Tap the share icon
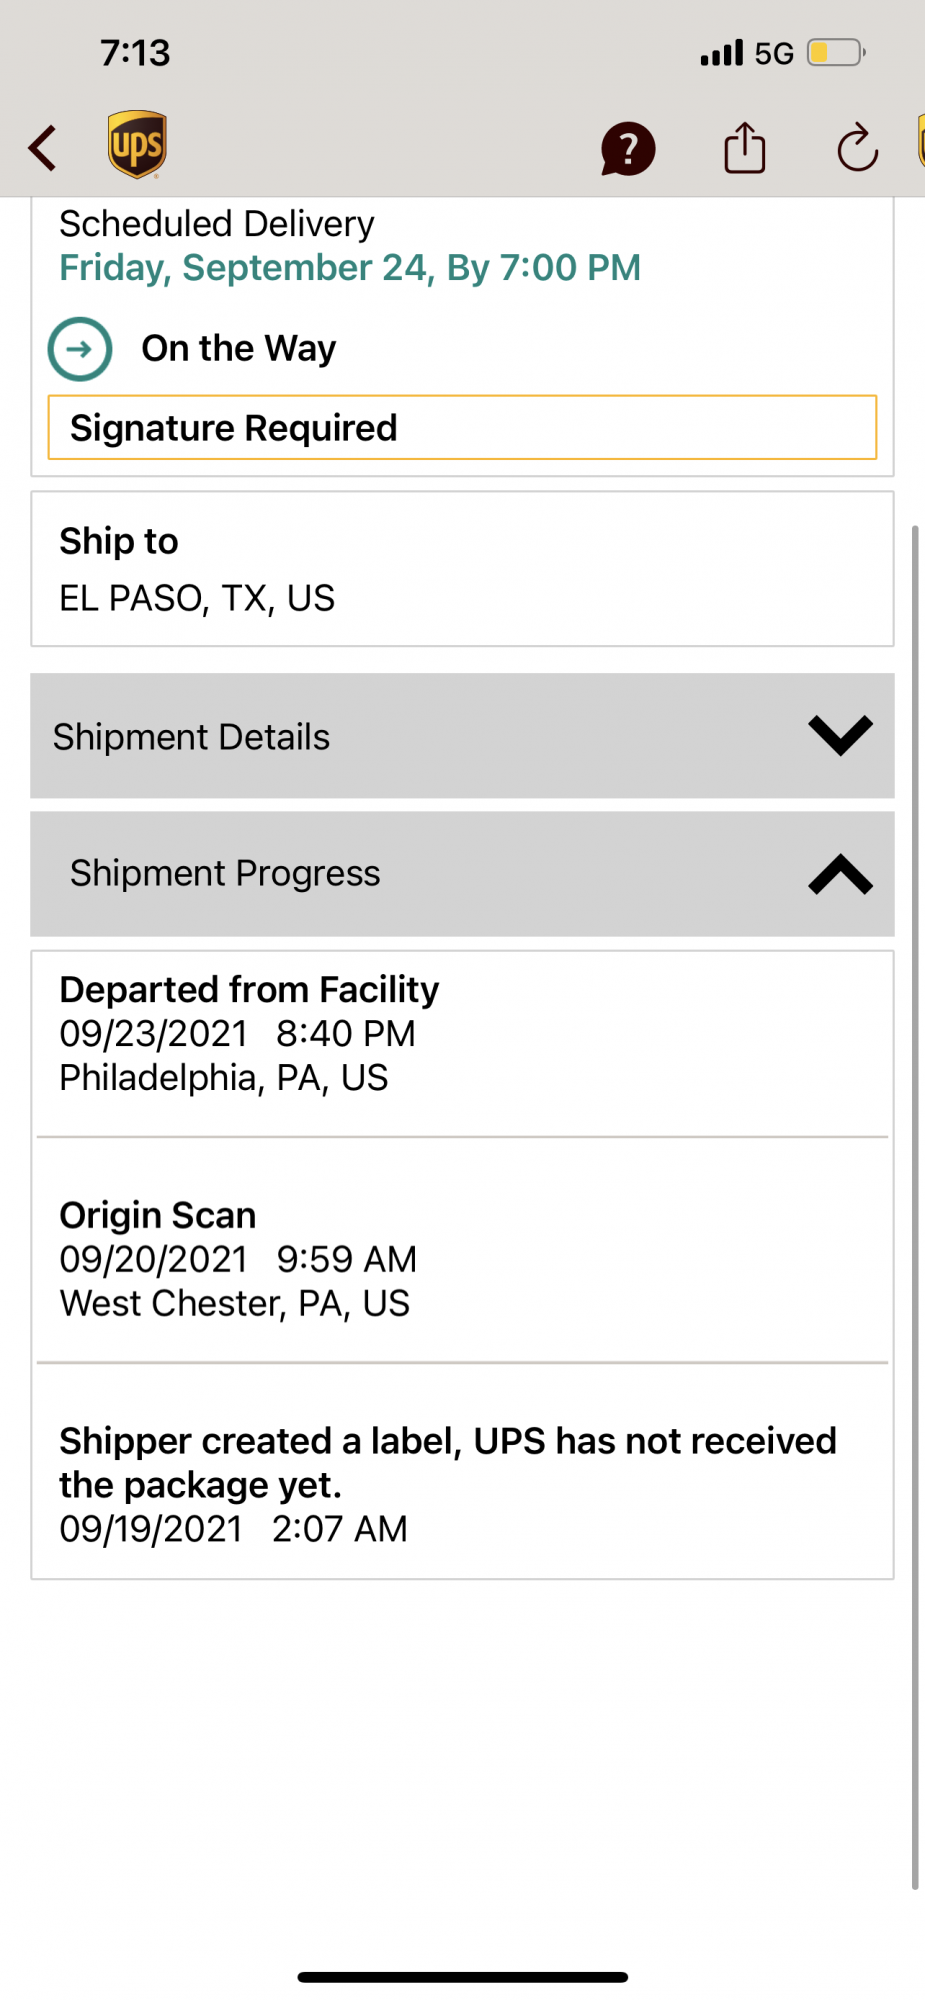 tap(744, 148)
